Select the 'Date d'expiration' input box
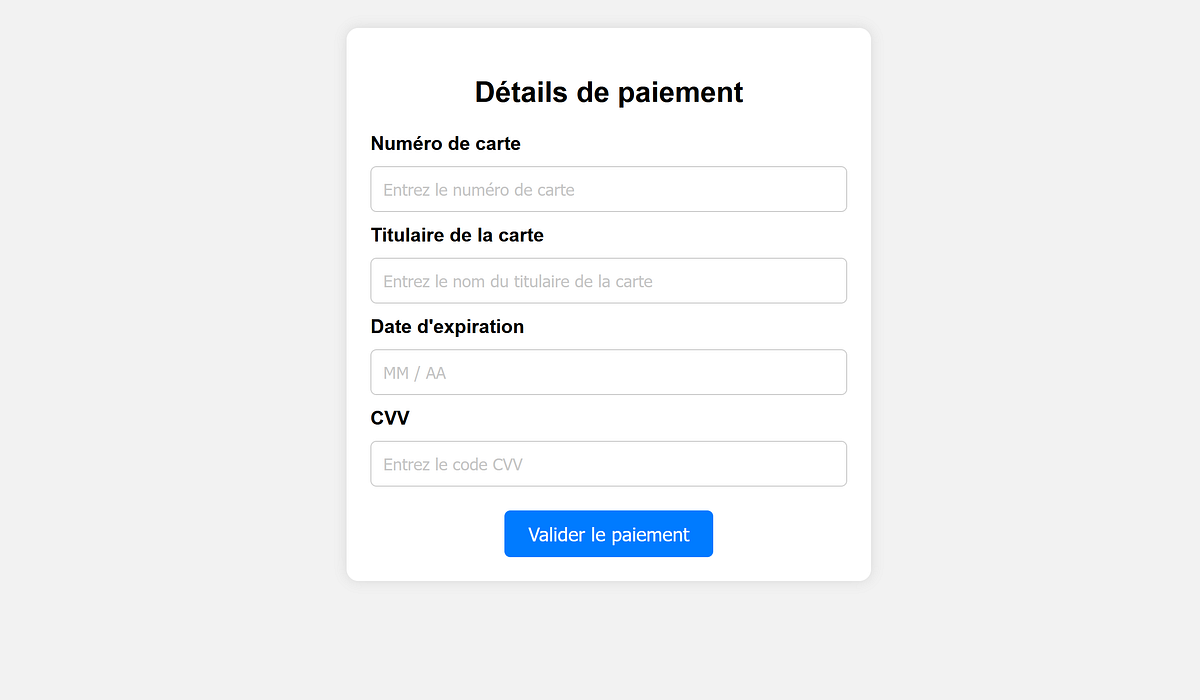Image resolution: width=1200 pixels, height=700 pixels. (608, 371)
